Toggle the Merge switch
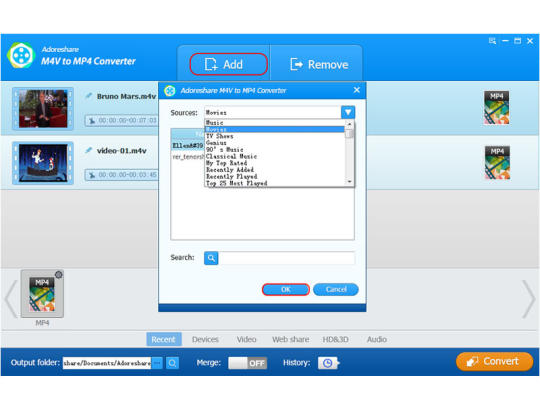 248,363
